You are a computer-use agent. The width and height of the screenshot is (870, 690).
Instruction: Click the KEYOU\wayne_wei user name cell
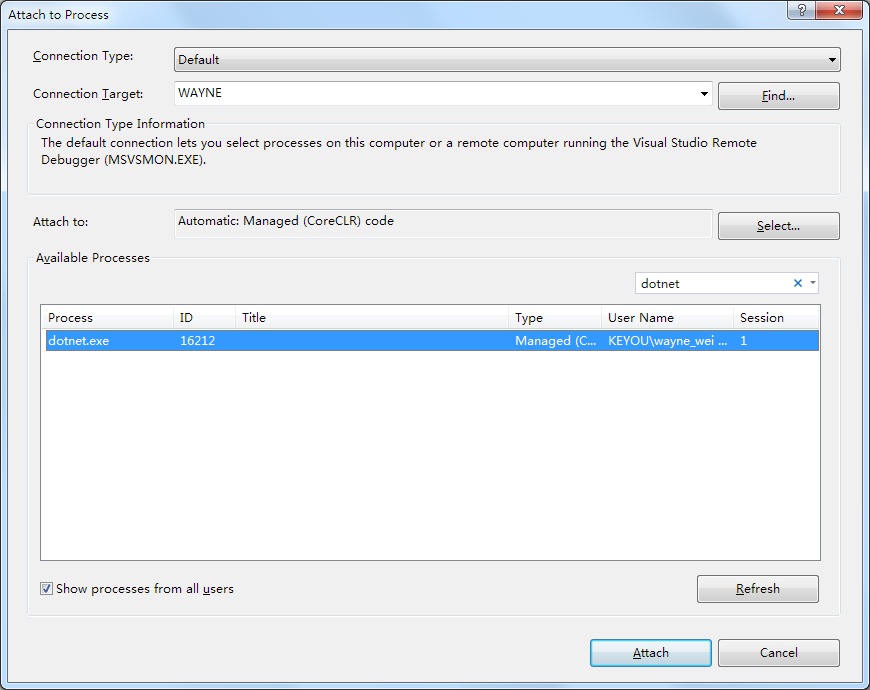(x=667, y=341)
